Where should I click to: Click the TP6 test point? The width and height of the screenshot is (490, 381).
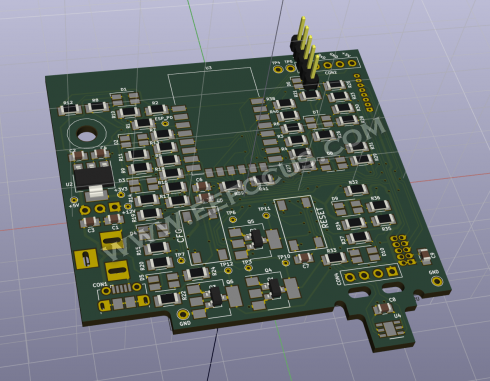(233, 219)
